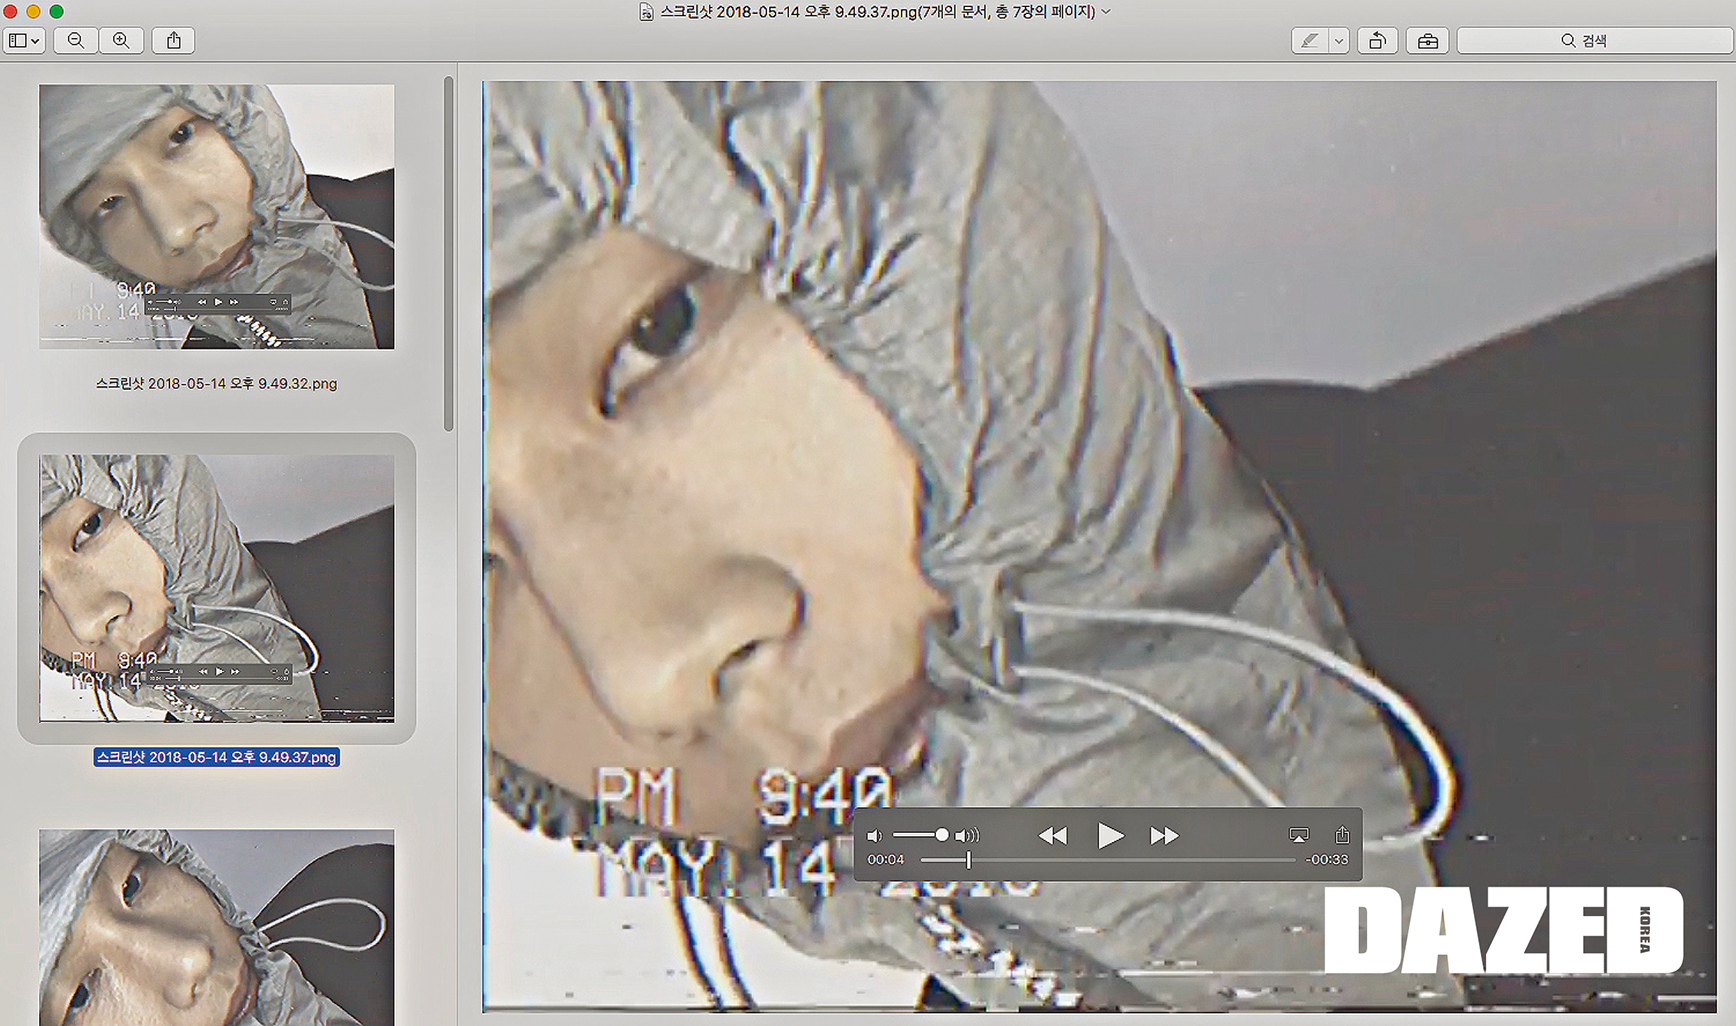This screenshot has height=1026, width=1736.
Task: Click the video timeline scrubber at 00:04
Action: click(968, 860)
